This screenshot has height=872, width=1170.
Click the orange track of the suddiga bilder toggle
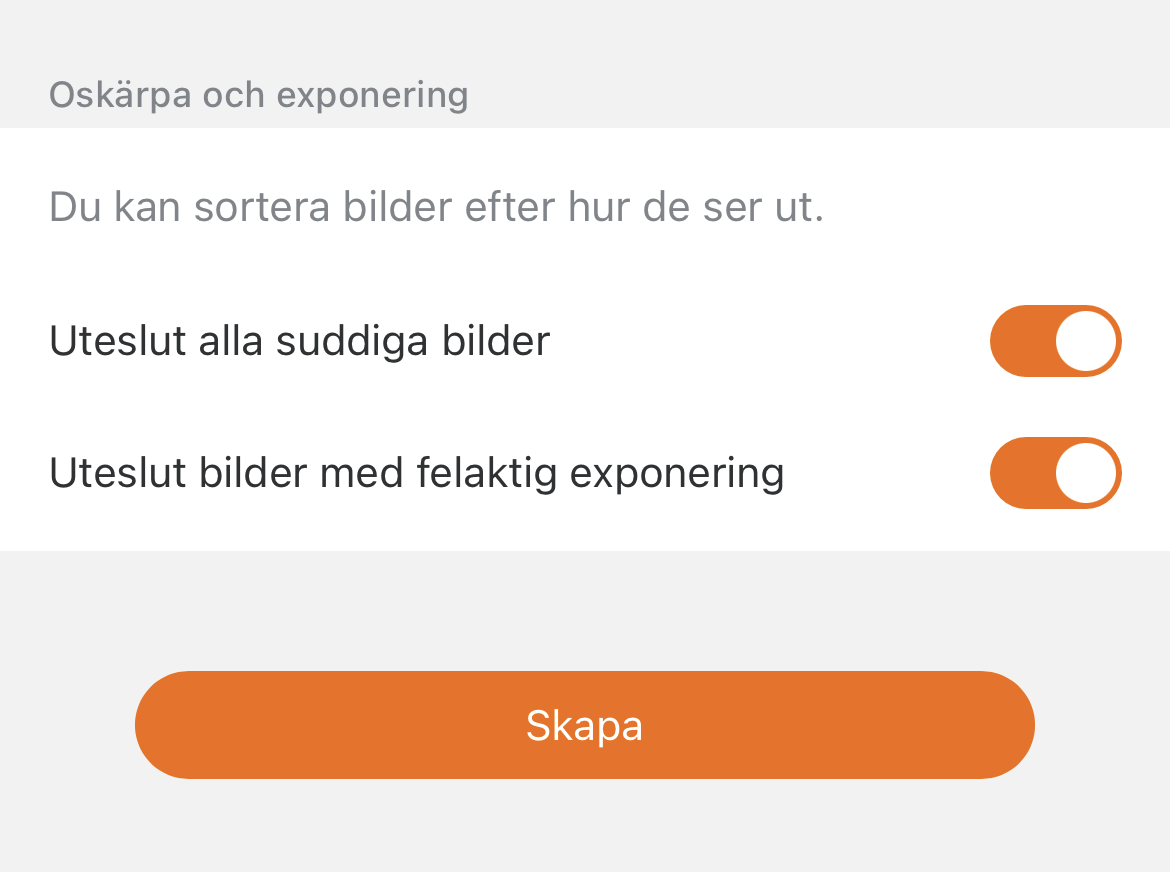(x=1020, y=341)
